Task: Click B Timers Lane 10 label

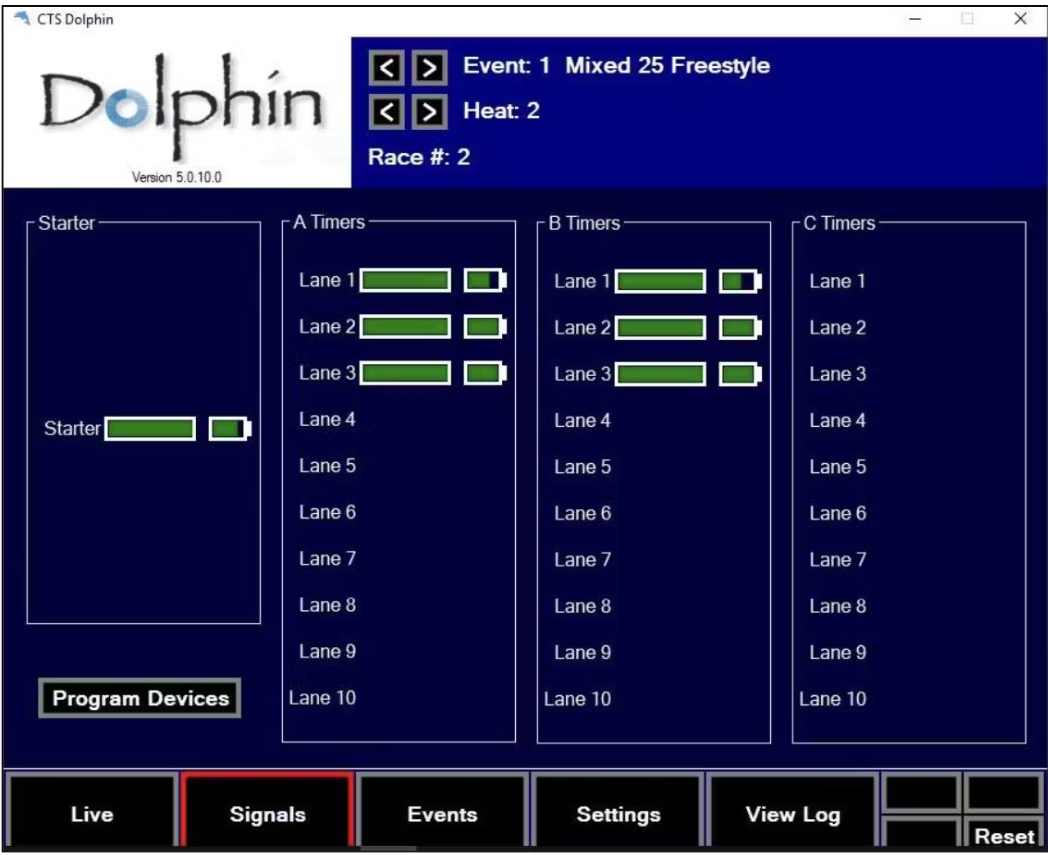Action: [577, 699]
